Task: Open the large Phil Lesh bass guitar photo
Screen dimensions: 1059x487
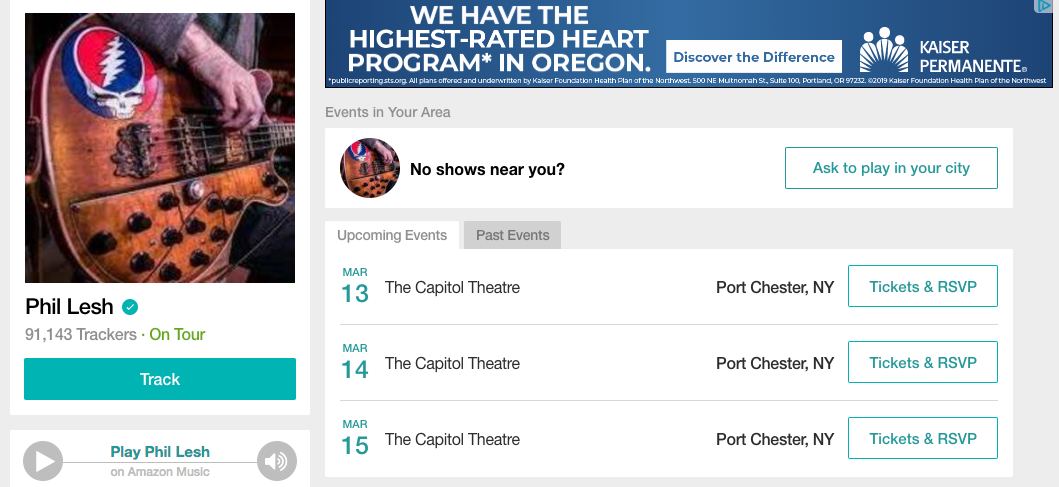Action: [160, 148]
